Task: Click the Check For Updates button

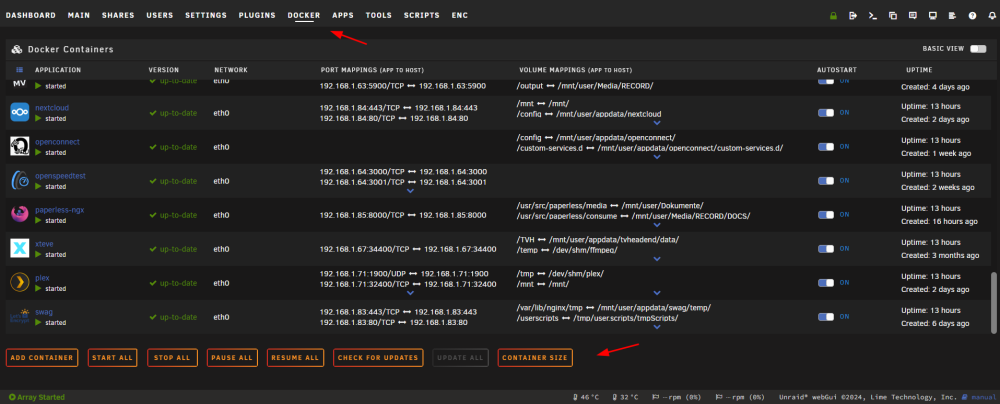Action: [378, 357]
